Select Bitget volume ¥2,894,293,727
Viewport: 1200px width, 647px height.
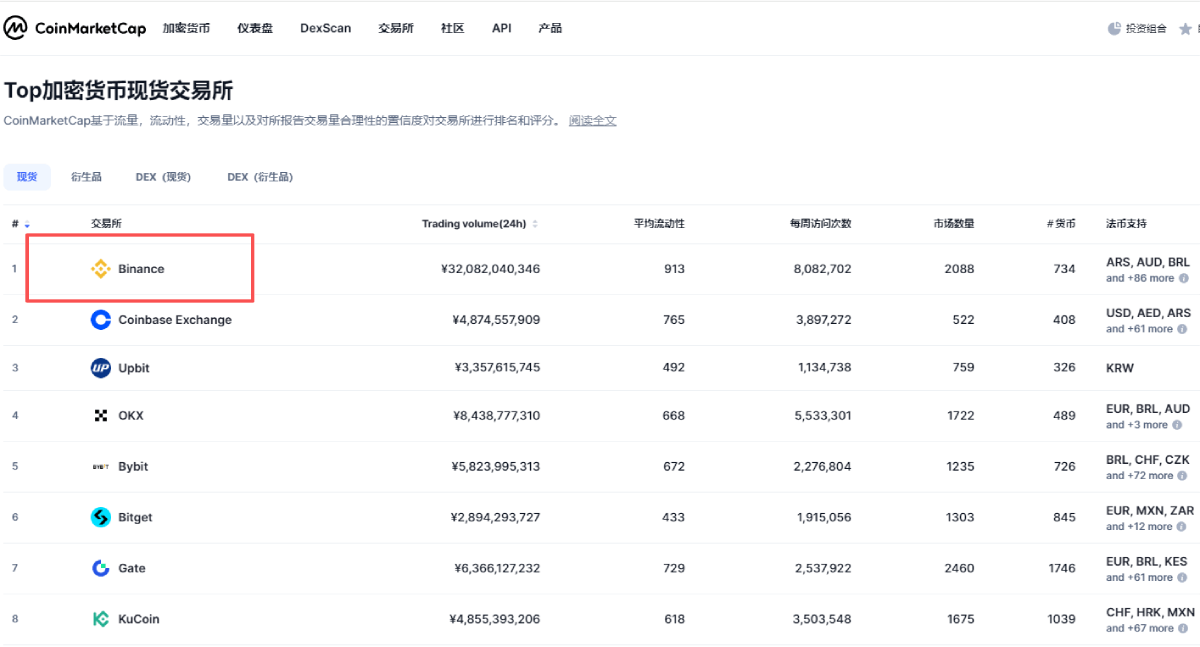(x=496, y=517)
